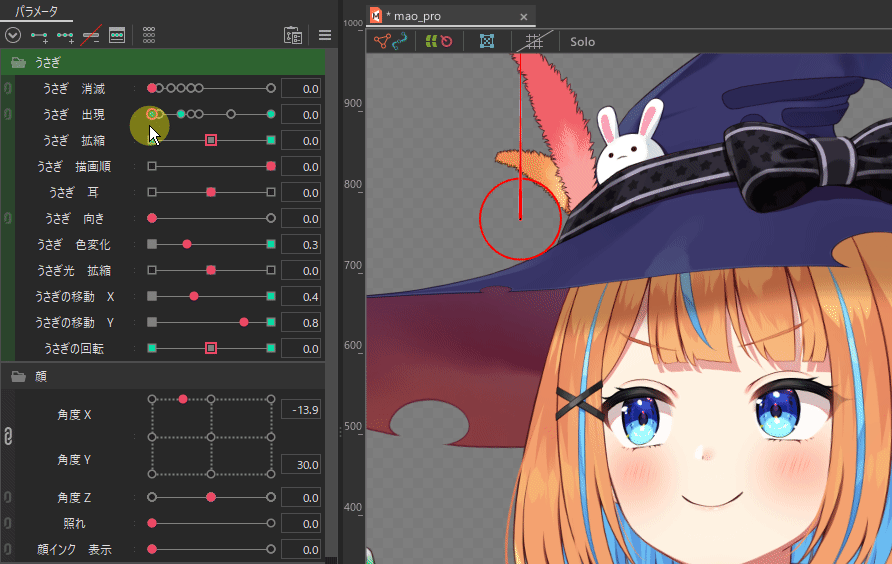Close the mao_pro tab

[523, 17]
